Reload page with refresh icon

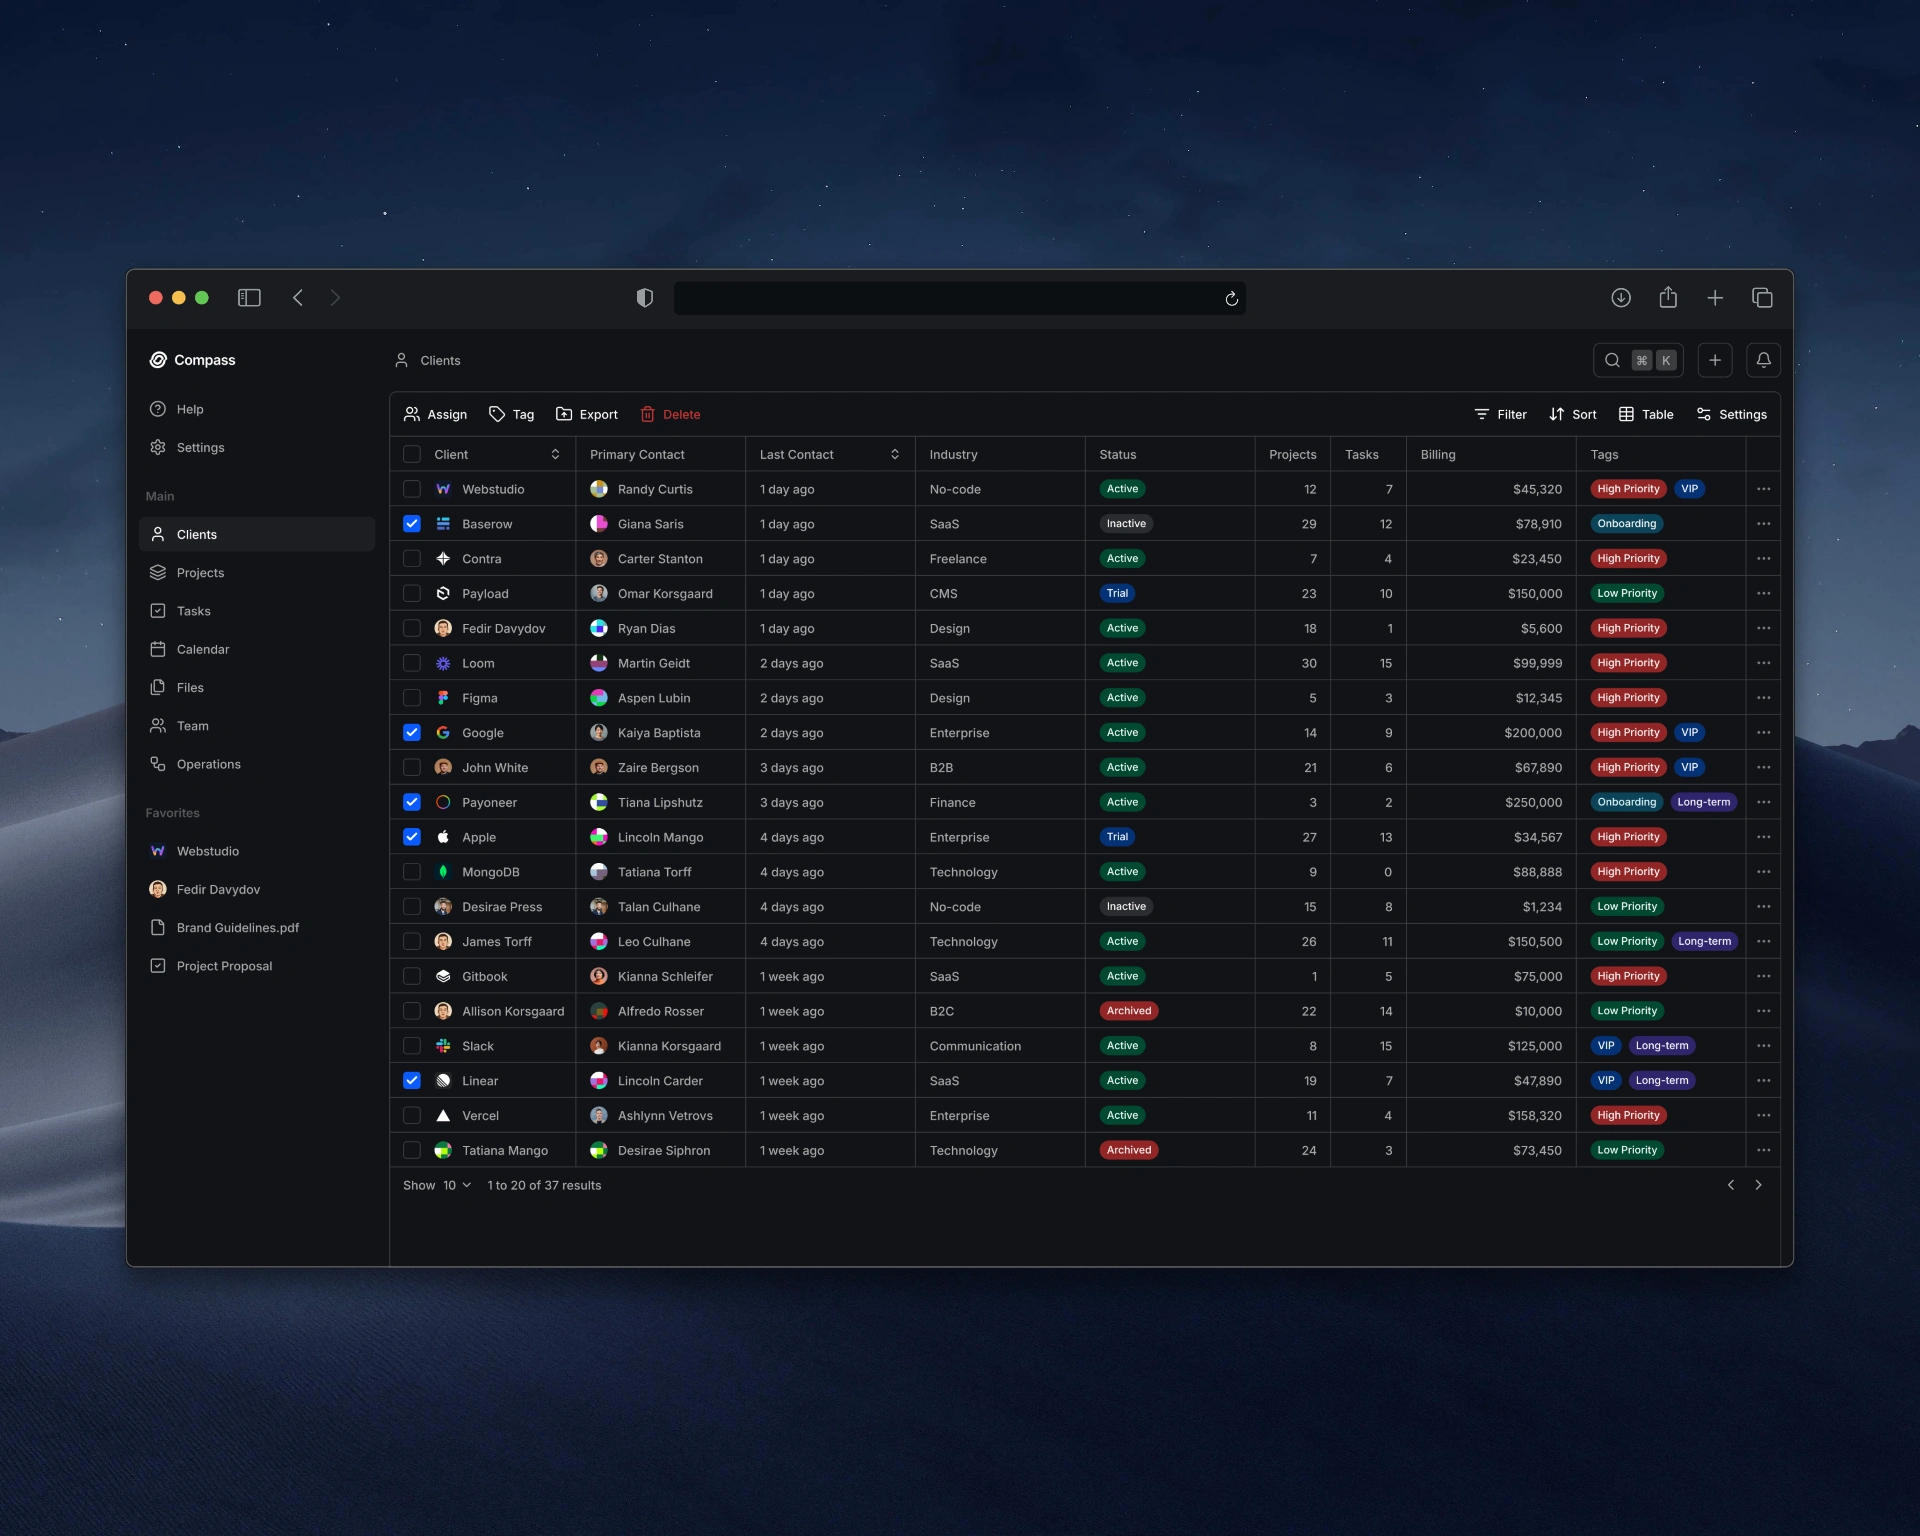point(1231,298)
